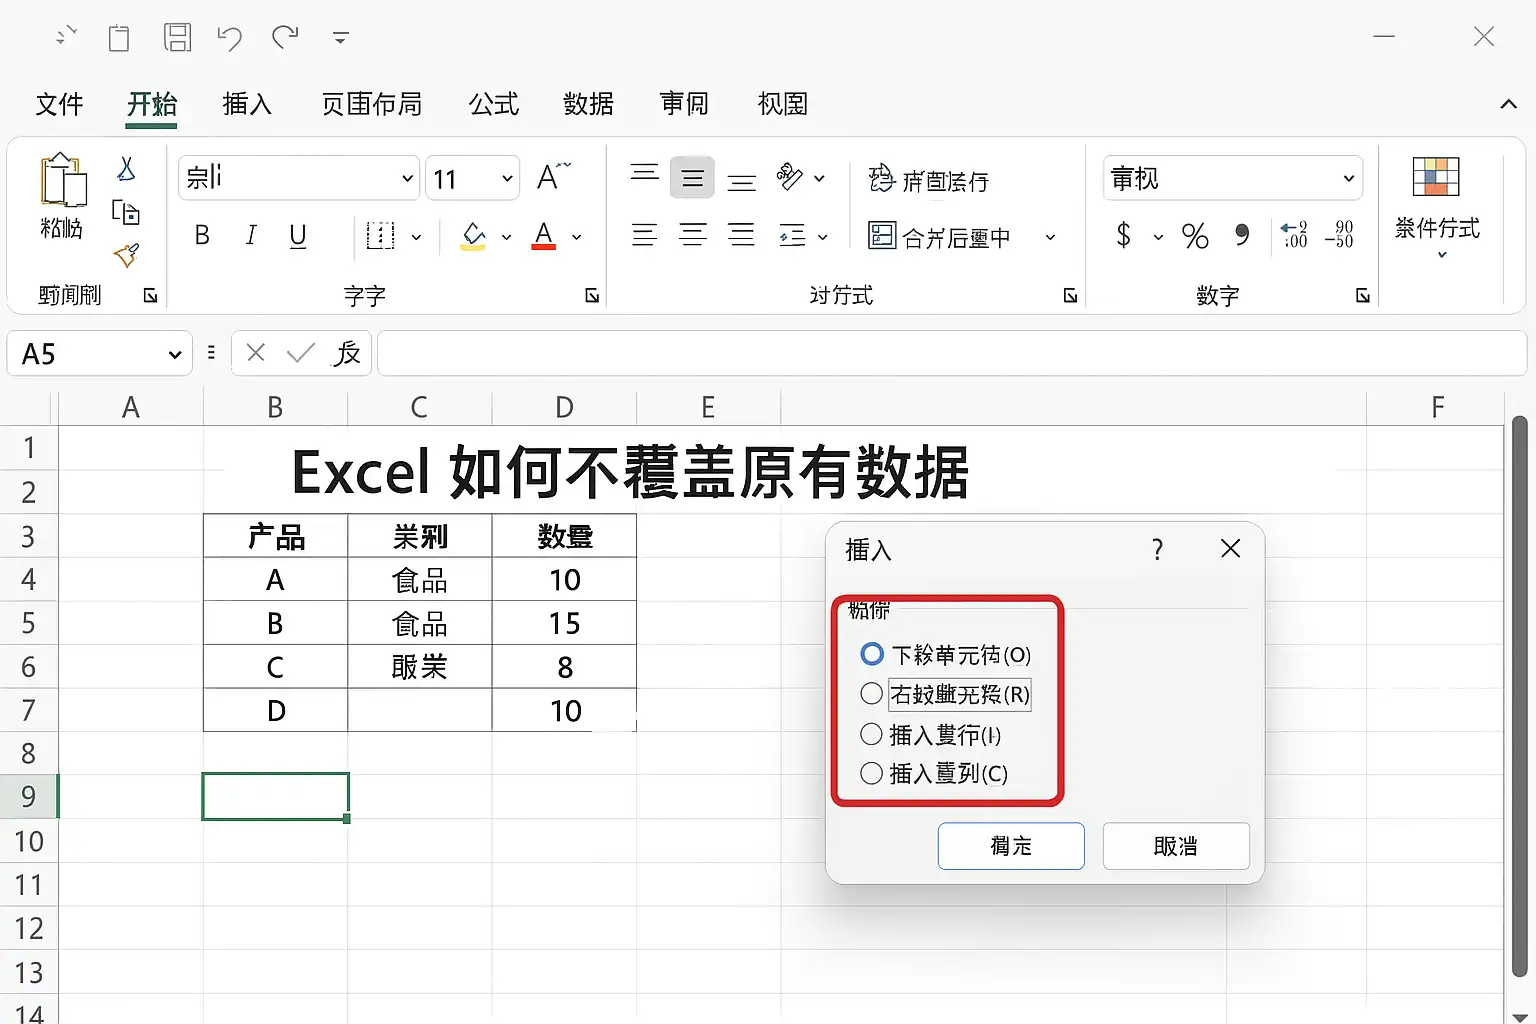1536x1024 pixels.
Task: Apply Underline formatting
Action: 297,236
